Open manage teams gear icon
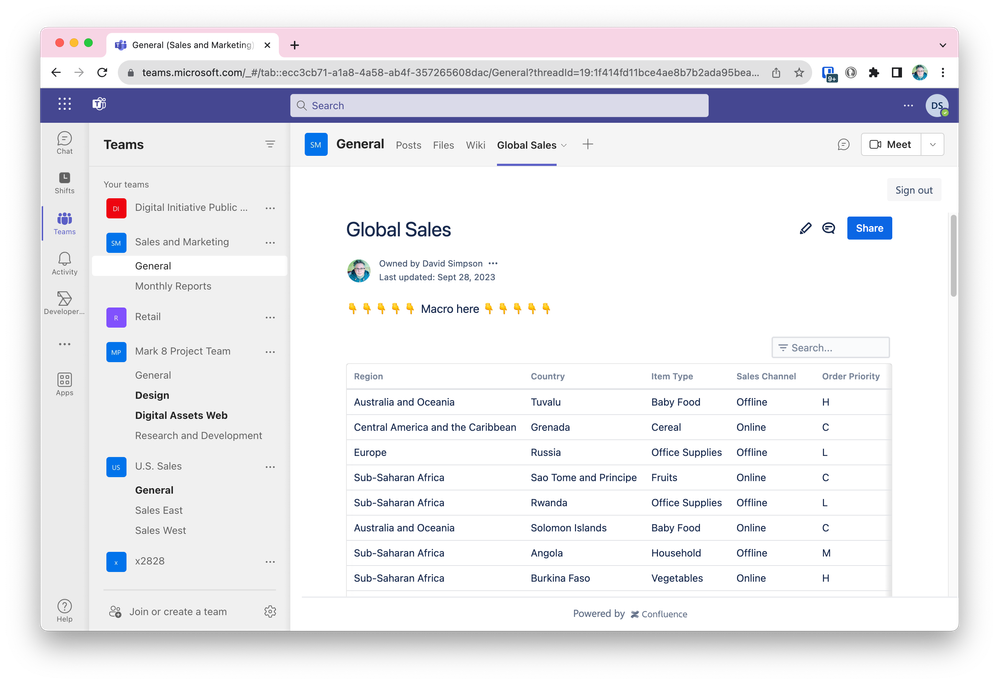 pyautogui.click(x=270, y=611)
